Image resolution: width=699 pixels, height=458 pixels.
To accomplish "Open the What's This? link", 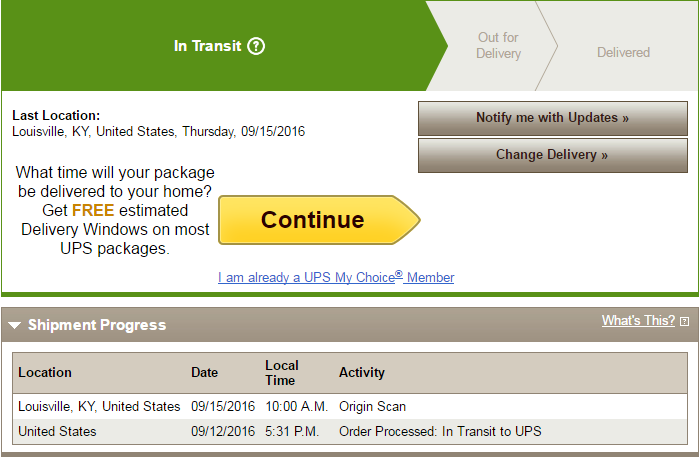I will tap(638, 321).
